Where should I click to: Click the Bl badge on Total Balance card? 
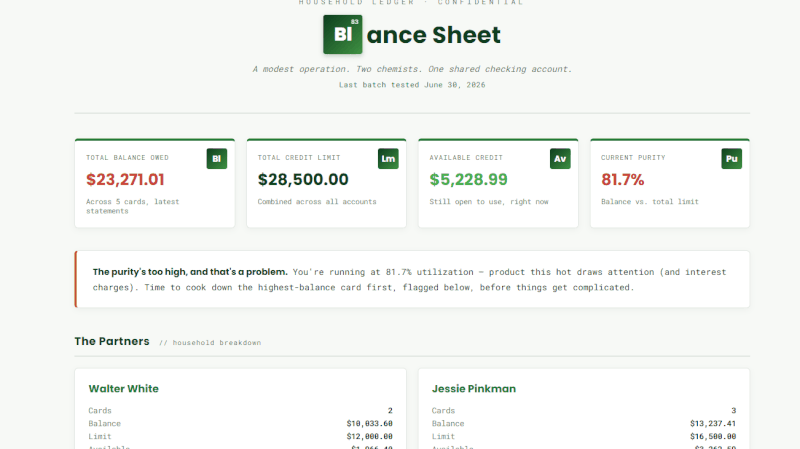tap(216, 159)
